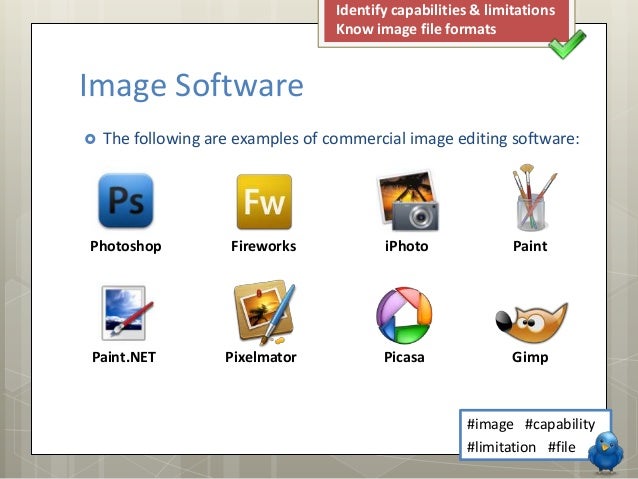The image size is (638, 479).
Task: Click the #image hashtag
Action: pos(490,424)
